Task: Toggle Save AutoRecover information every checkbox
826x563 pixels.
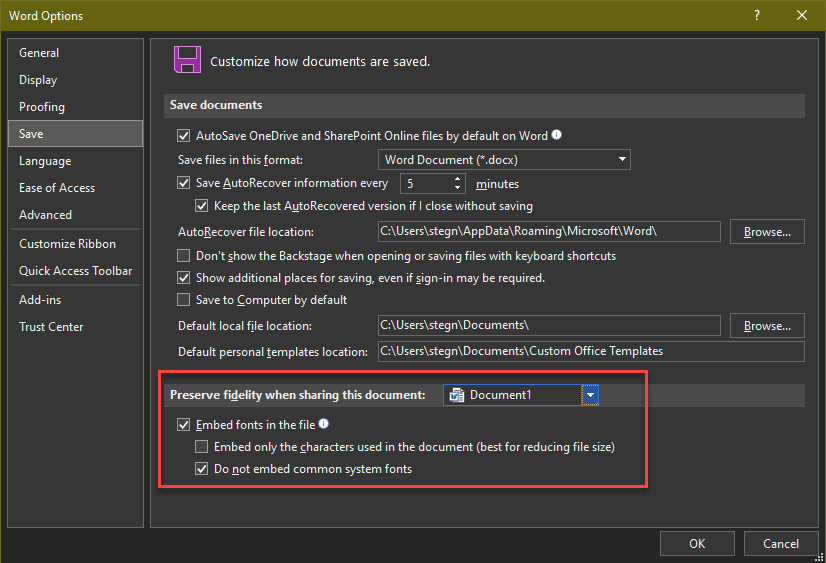Action: point(183,183)
